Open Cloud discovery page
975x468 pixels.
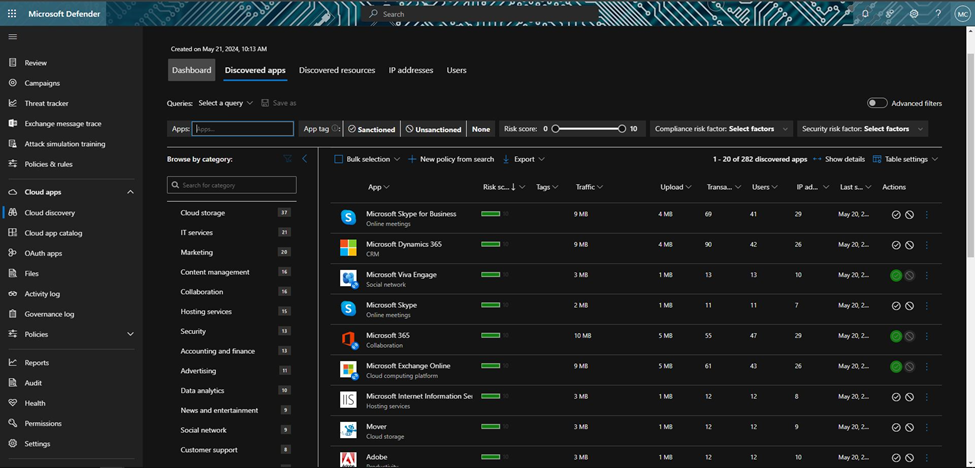pyautogui.click(x=49, y=213)
